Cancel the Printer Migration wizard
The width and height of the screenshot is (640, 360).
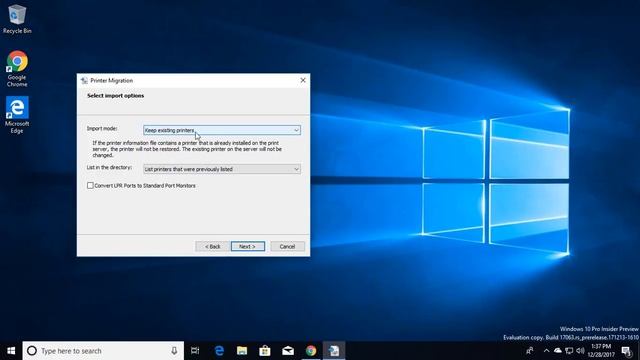pyautogui.click(x=287, y=247)
